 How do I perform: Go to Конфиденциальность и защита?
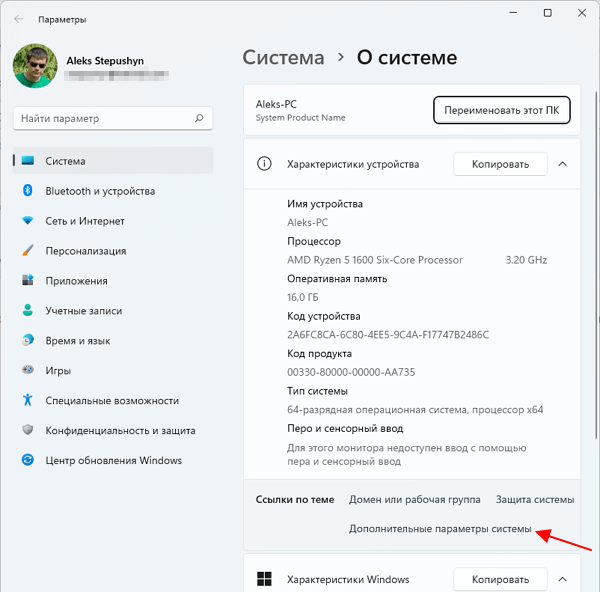point(113,430)
